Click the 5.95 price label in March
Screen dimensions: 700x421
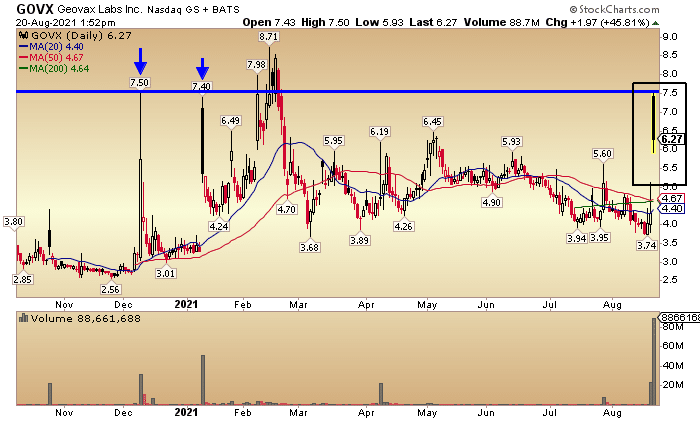[333, 141]
